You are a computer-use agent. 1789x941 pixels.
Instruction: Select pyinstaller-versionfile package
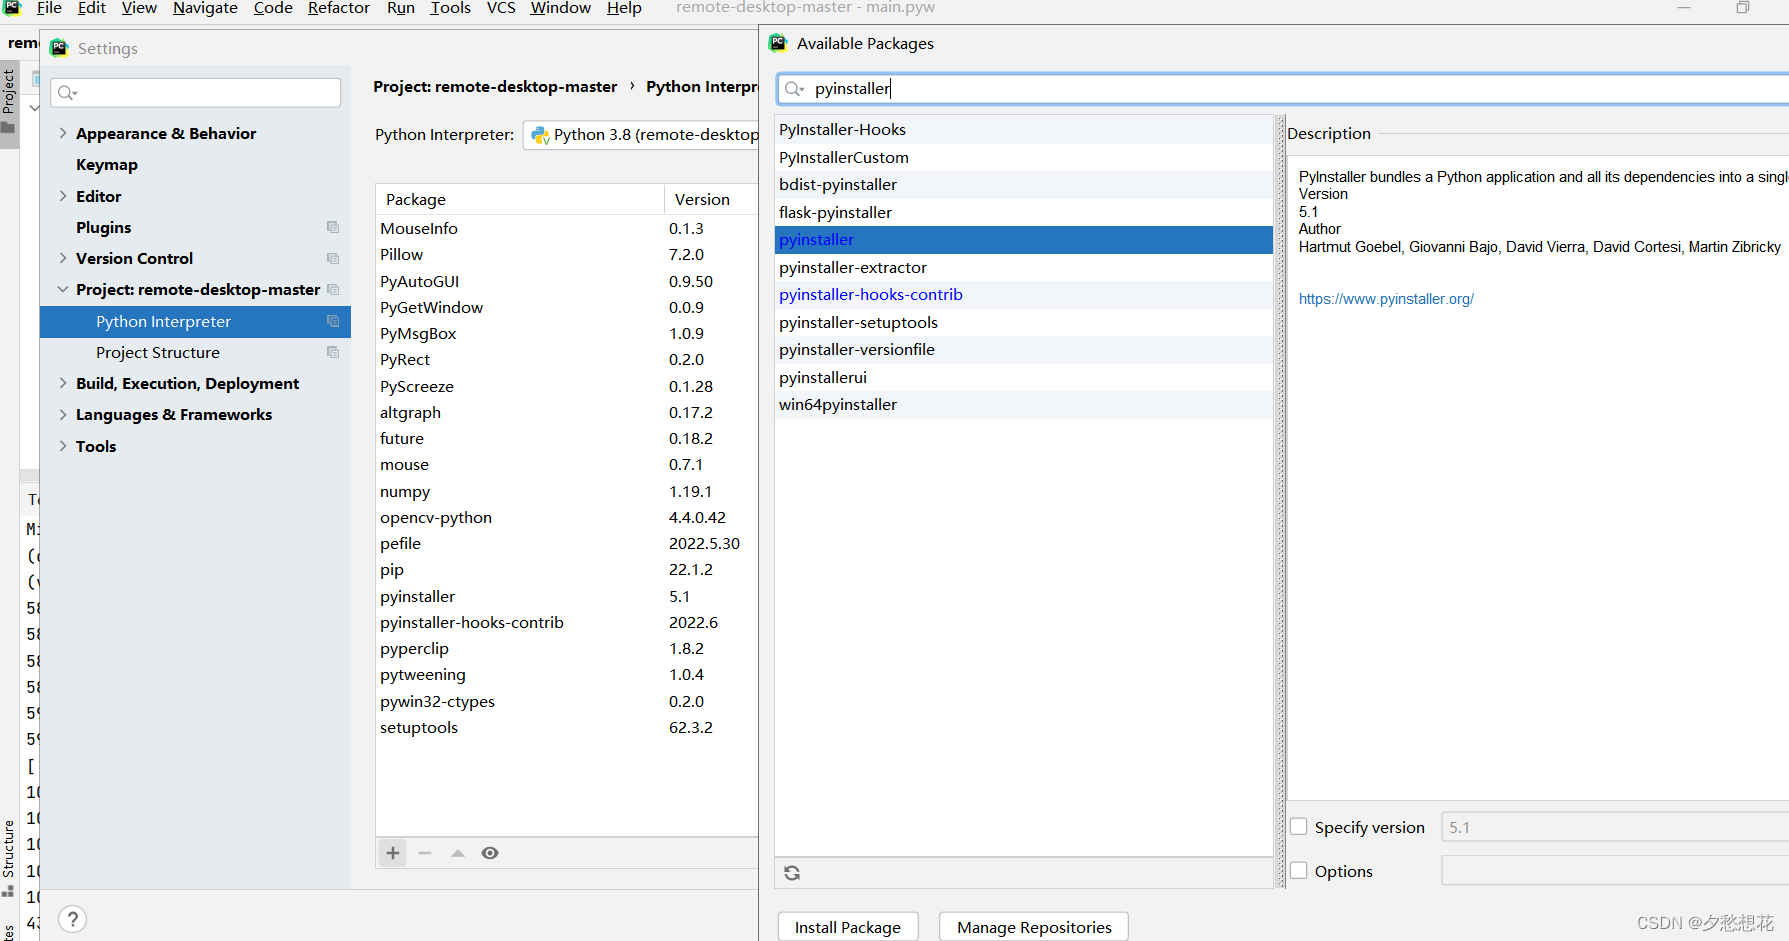coord(1023,349)
